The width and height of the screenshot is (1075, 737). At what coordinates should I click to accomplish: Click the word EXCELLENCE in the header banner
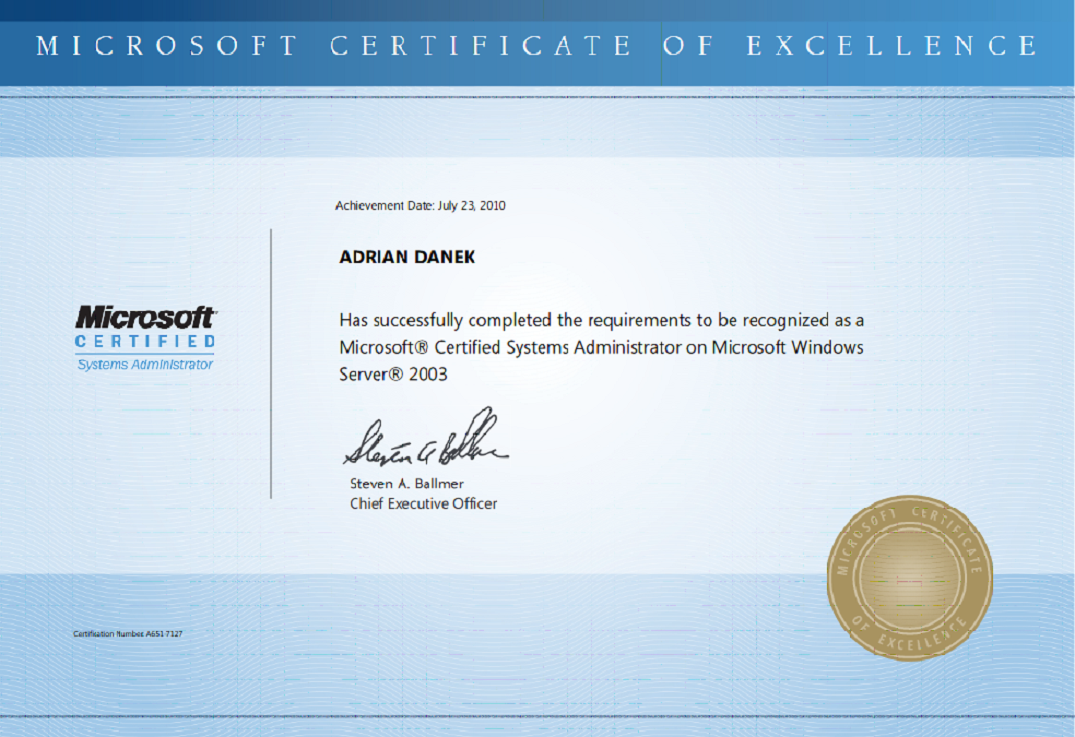coord(892,46)
